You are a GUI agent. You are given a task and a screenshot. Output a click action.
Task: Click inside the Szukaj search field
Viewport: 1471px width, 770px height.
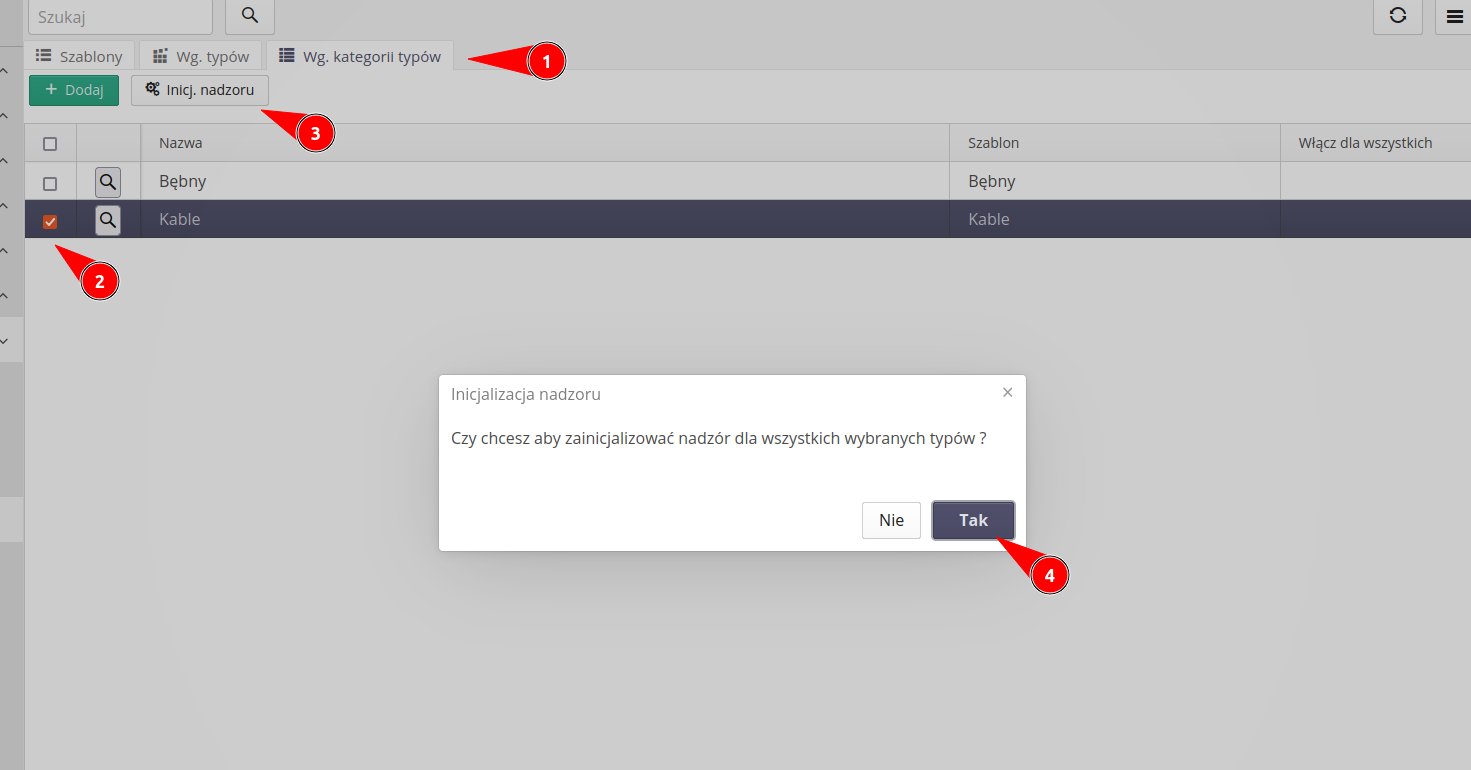click(120, 16)
